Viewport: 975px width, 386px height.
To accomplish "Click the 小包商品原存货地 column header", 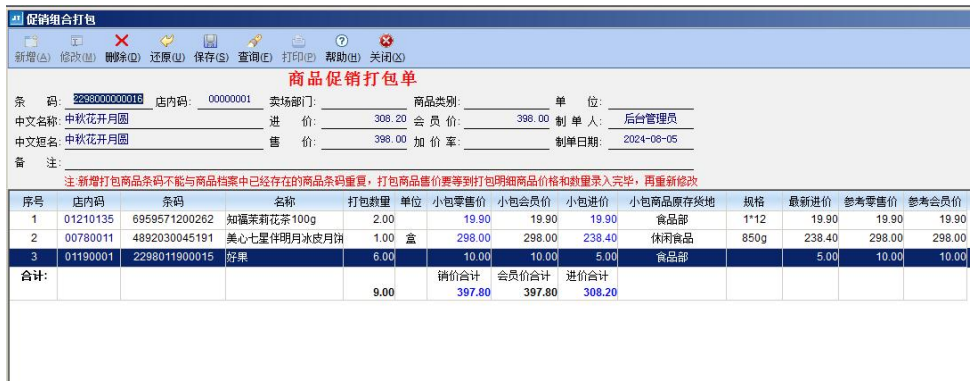I will point(672,201).
